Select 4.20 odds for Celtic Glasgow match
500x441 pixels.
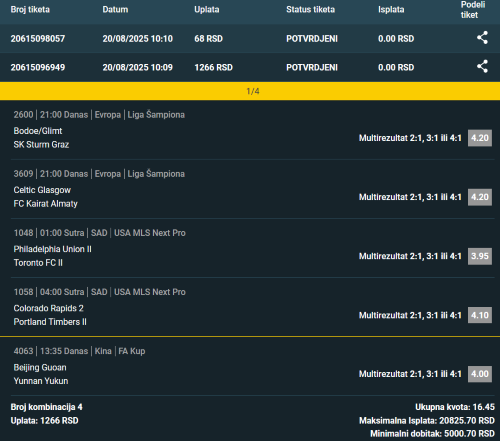(480, 197)
